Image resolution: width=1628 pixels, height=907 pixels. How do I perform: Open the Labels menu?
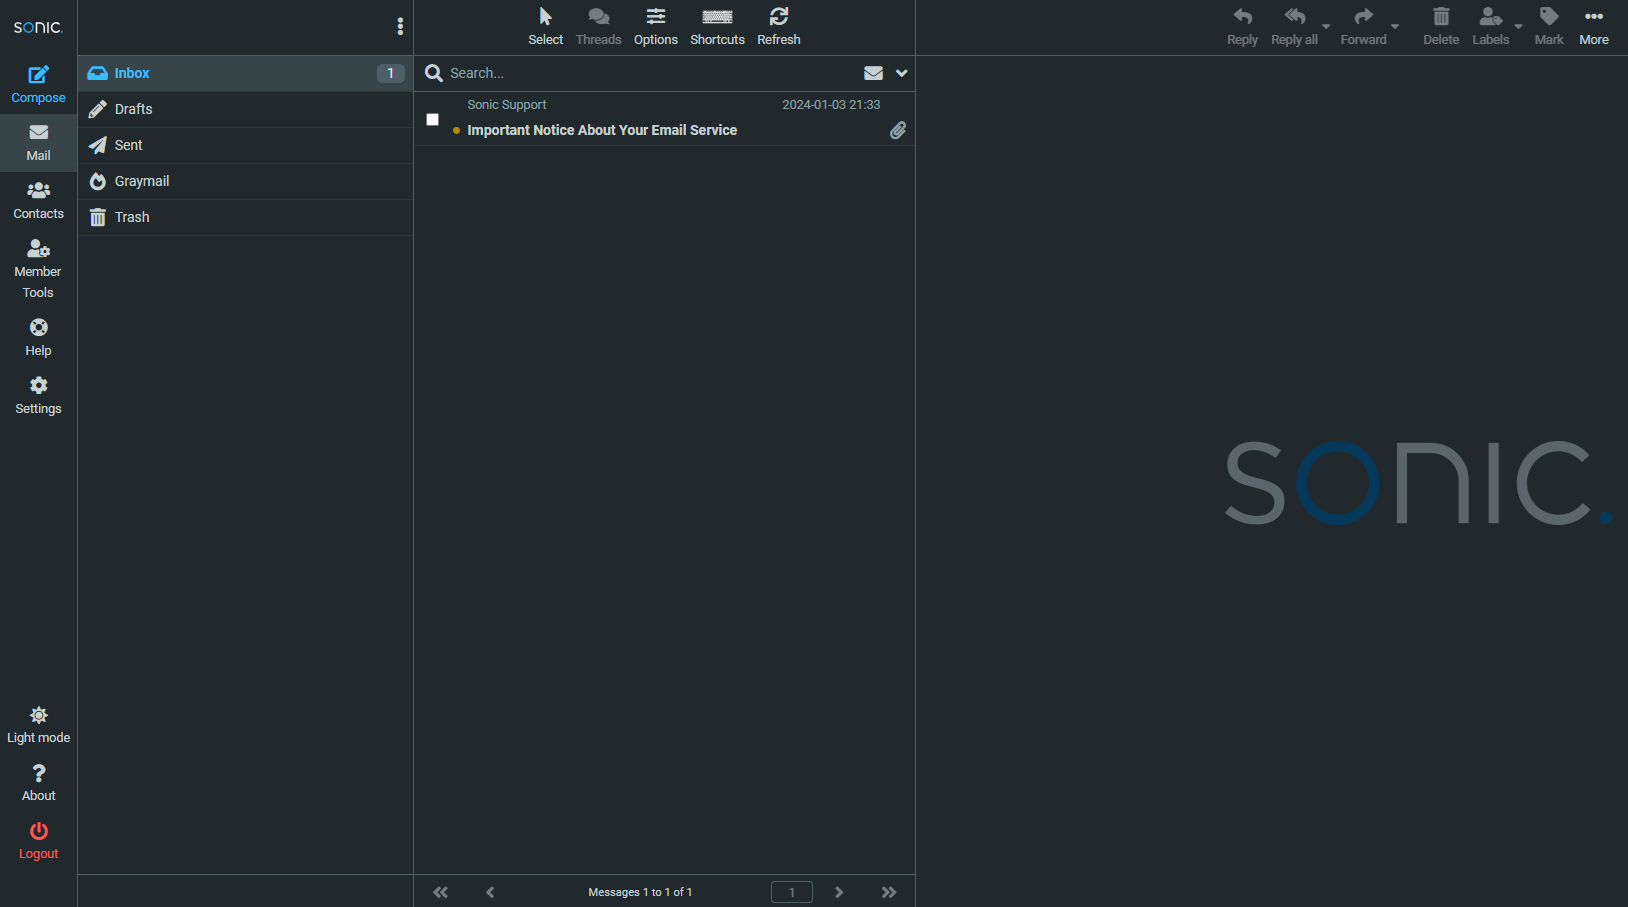pos(1490,27)
